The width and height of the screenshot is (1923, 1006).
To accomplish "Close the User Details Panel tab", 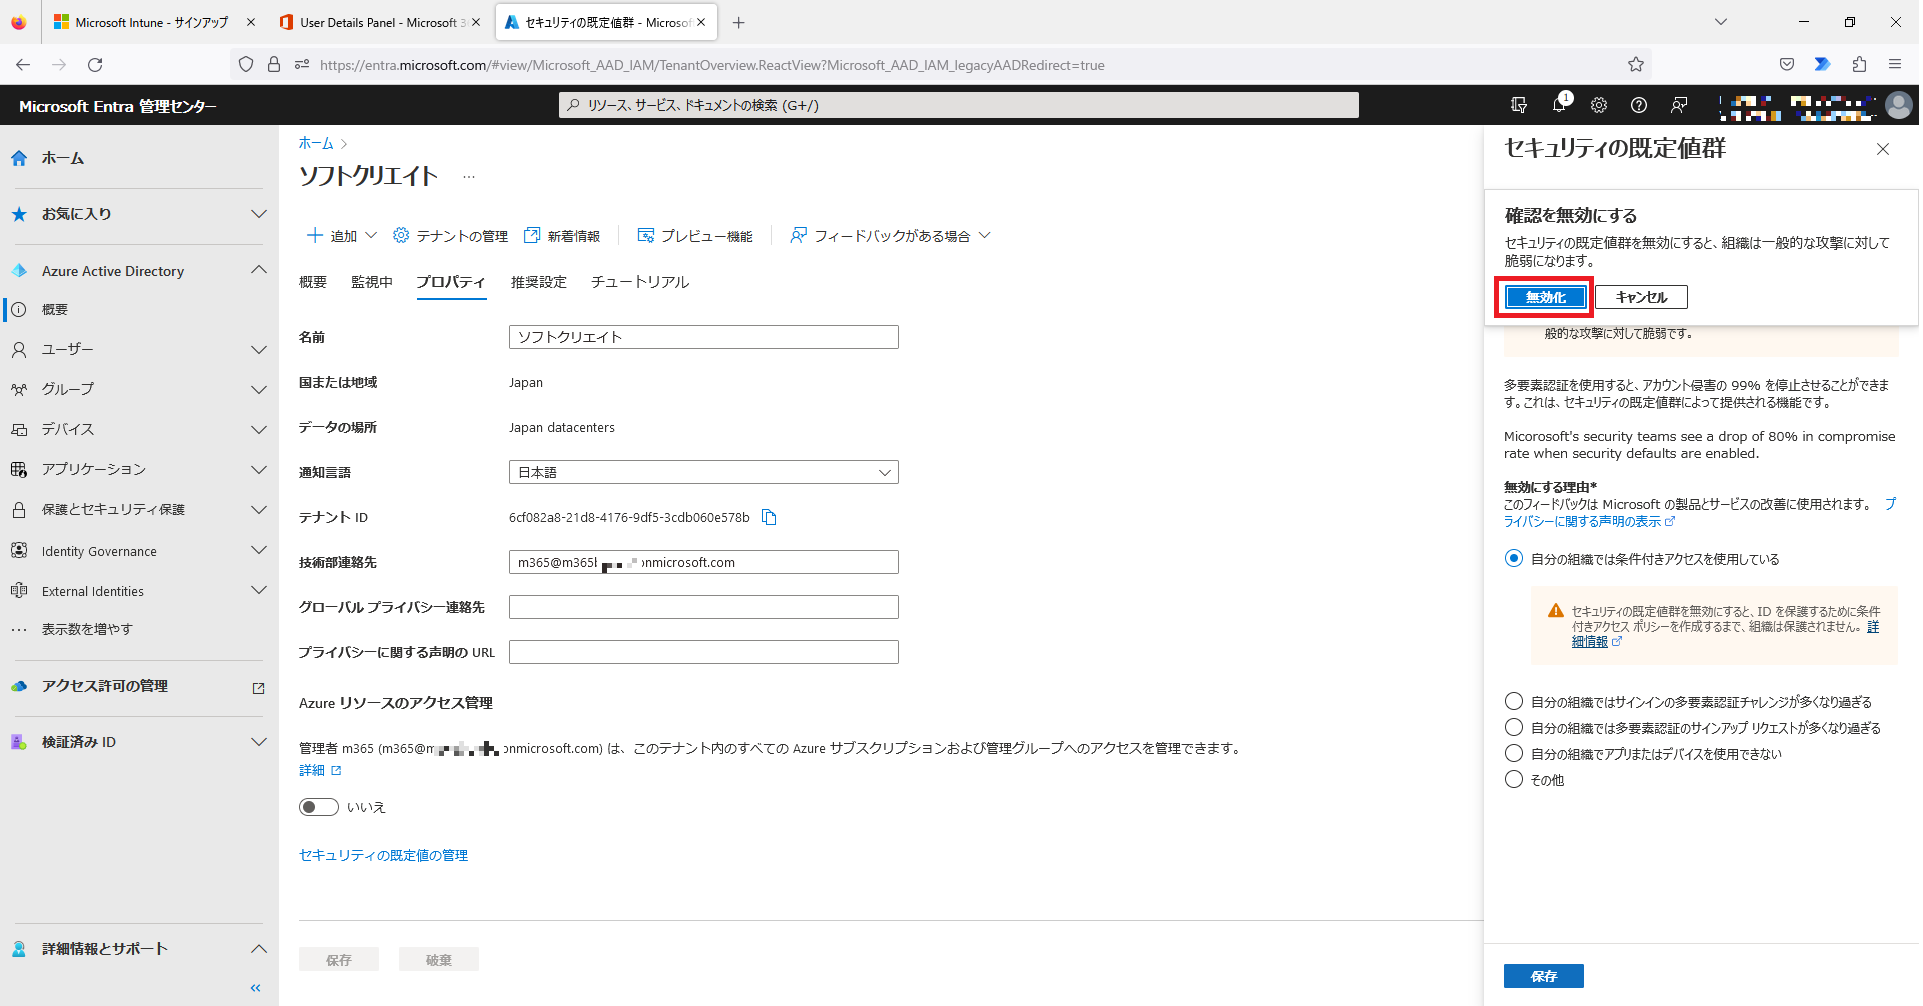I will tap(476, 22).
